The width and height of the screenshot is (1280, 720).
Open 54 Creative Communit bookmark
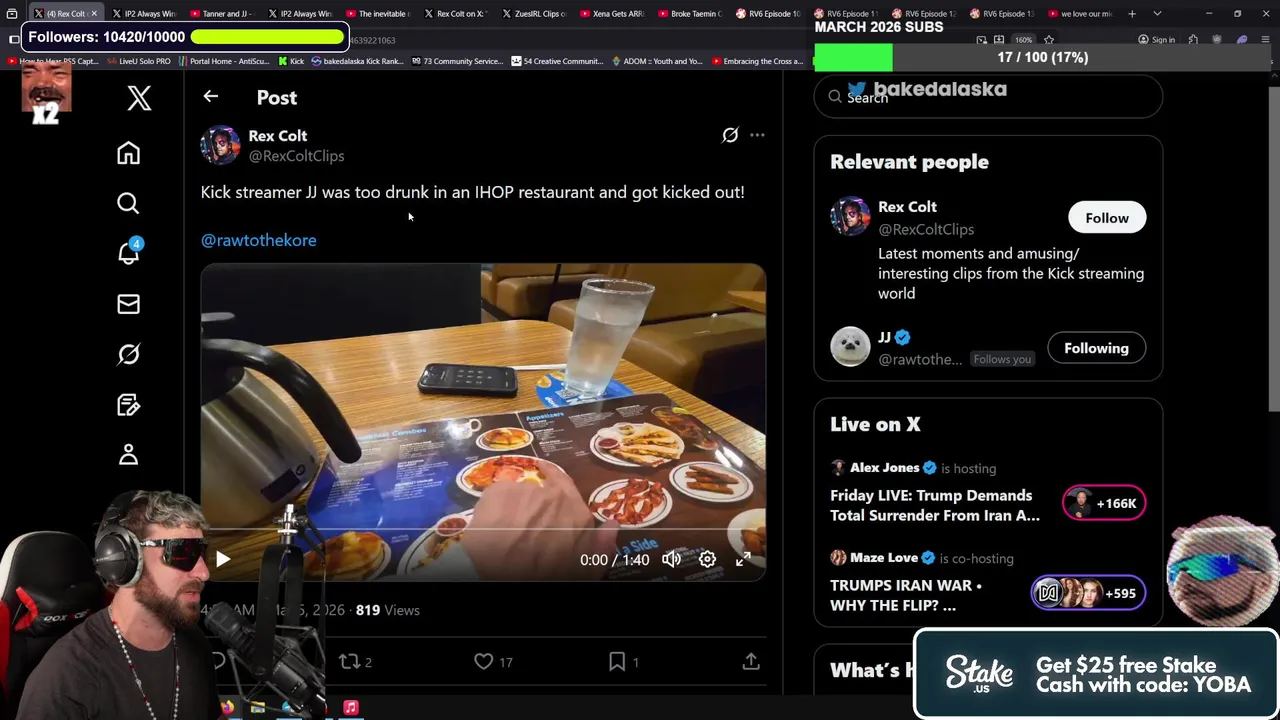click(557, 61)
